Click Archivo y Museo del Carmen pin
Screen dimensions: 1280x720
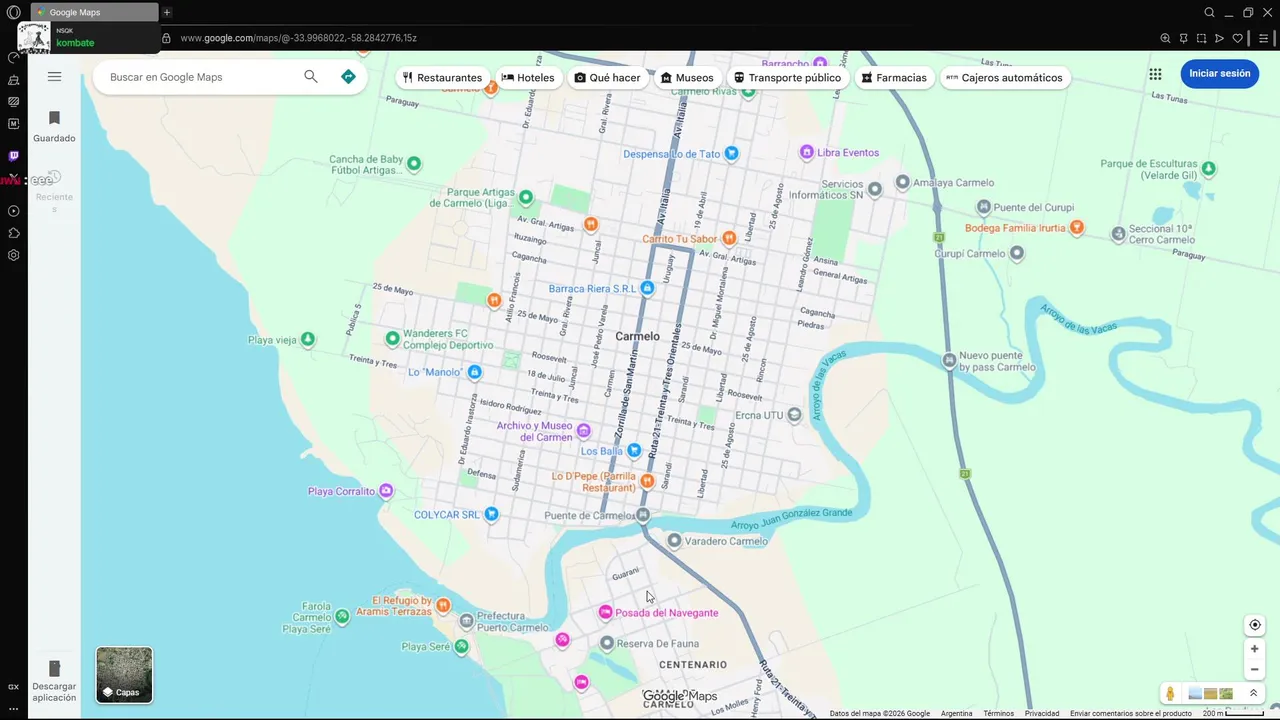(583, 431)
